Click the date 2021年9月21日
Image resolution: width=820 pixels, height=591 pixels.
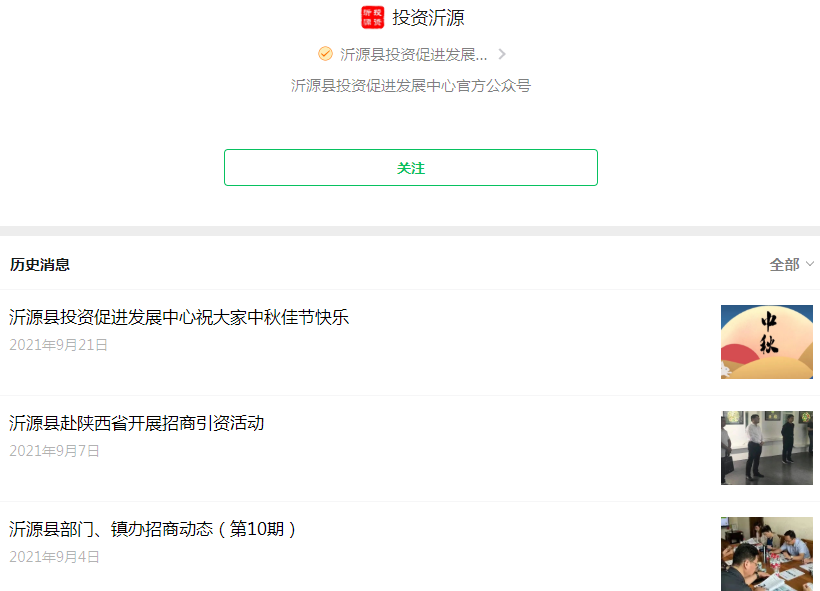pos(59,345)
